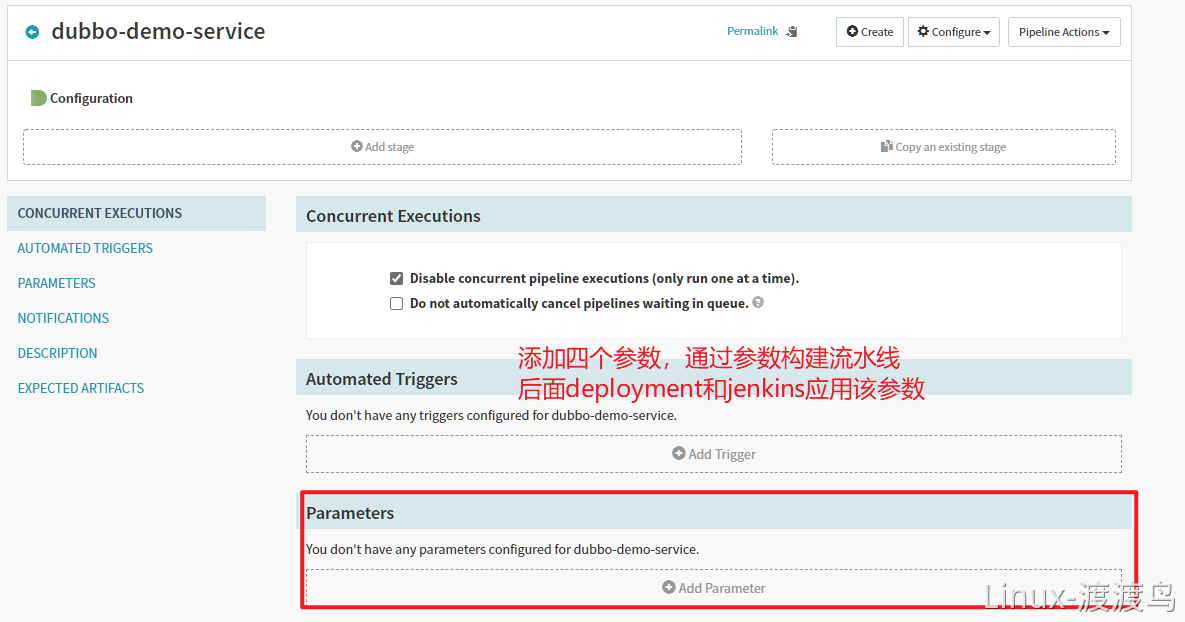This screenshot has width=1185, height=622.
Task: Click Add Parameter
Action: pyautogui.click(x=713, y=588)
